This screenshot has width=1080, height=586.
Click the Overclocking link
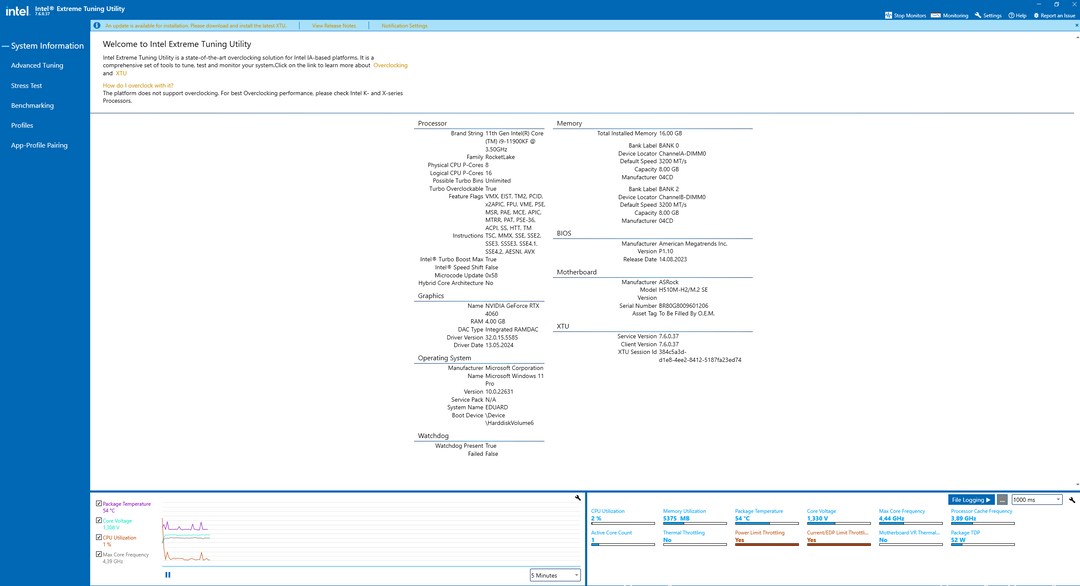pyautogui.click(x=390, y=65)
